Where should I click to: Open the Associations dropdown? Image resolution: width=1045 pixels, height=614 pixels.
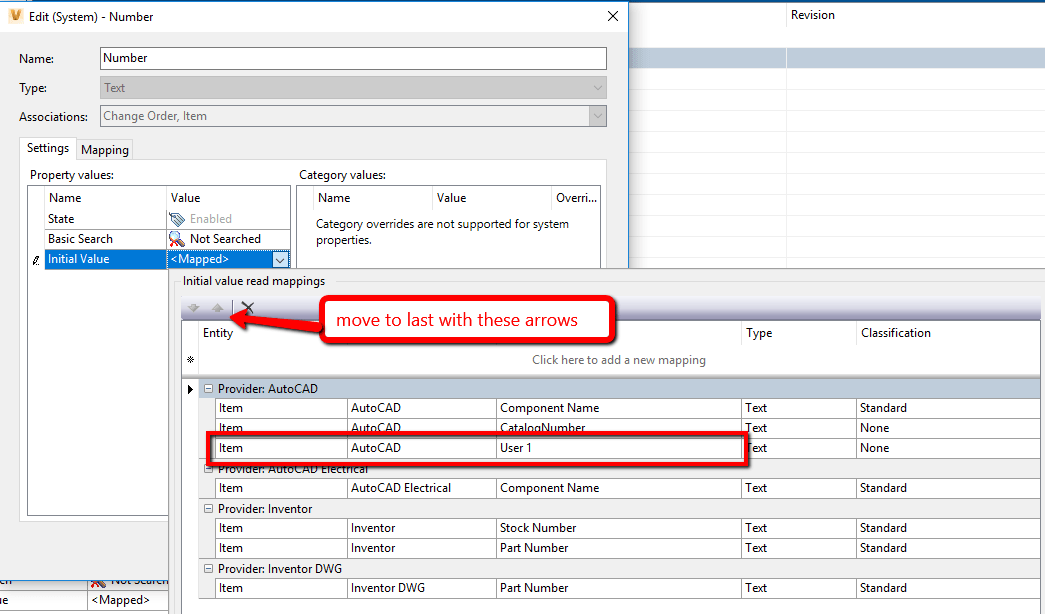pyautogui.click(x=598, y=116)
